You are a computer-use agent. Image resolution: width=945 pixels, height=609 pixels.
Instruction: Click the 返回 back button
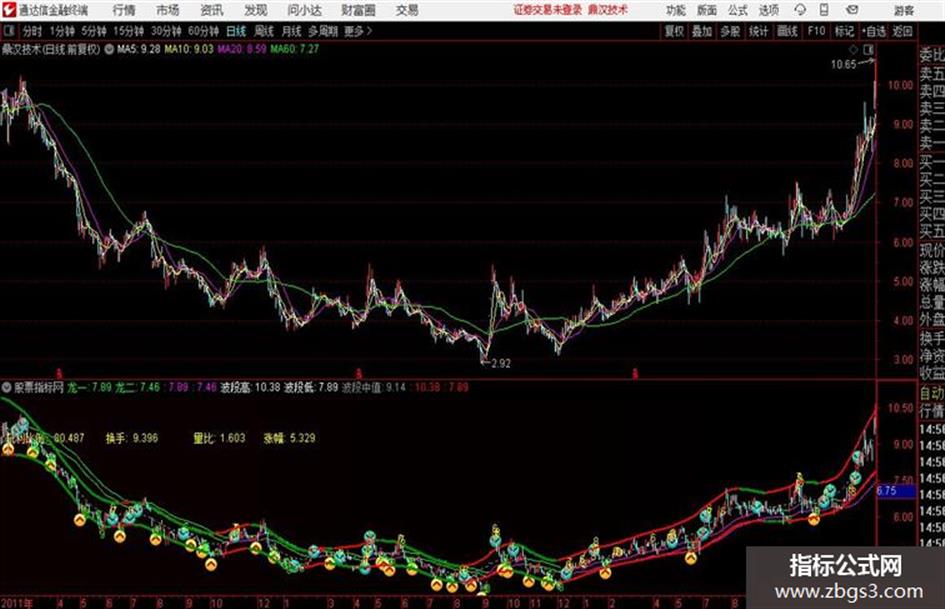tap(902, 31)
